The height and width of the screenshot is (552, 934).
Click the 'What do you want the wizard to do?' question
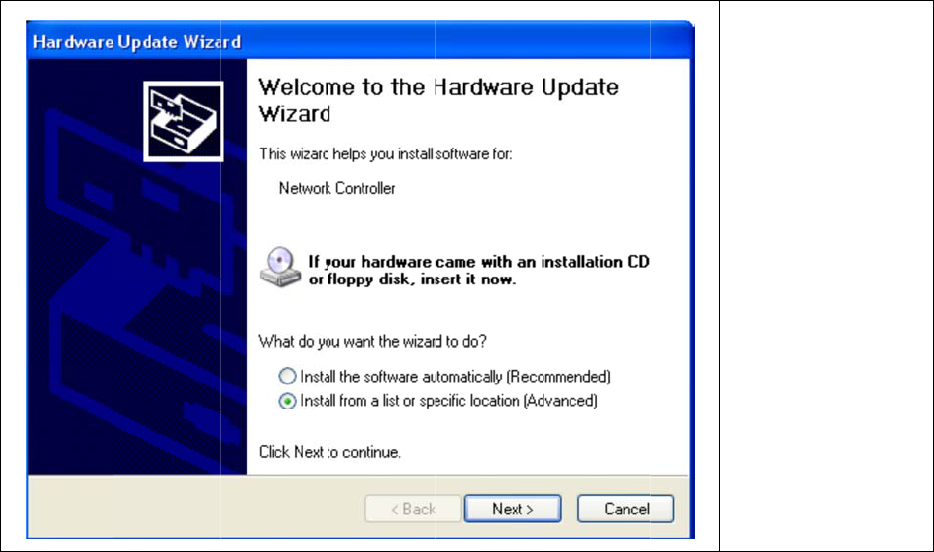(x=372, y=342)
